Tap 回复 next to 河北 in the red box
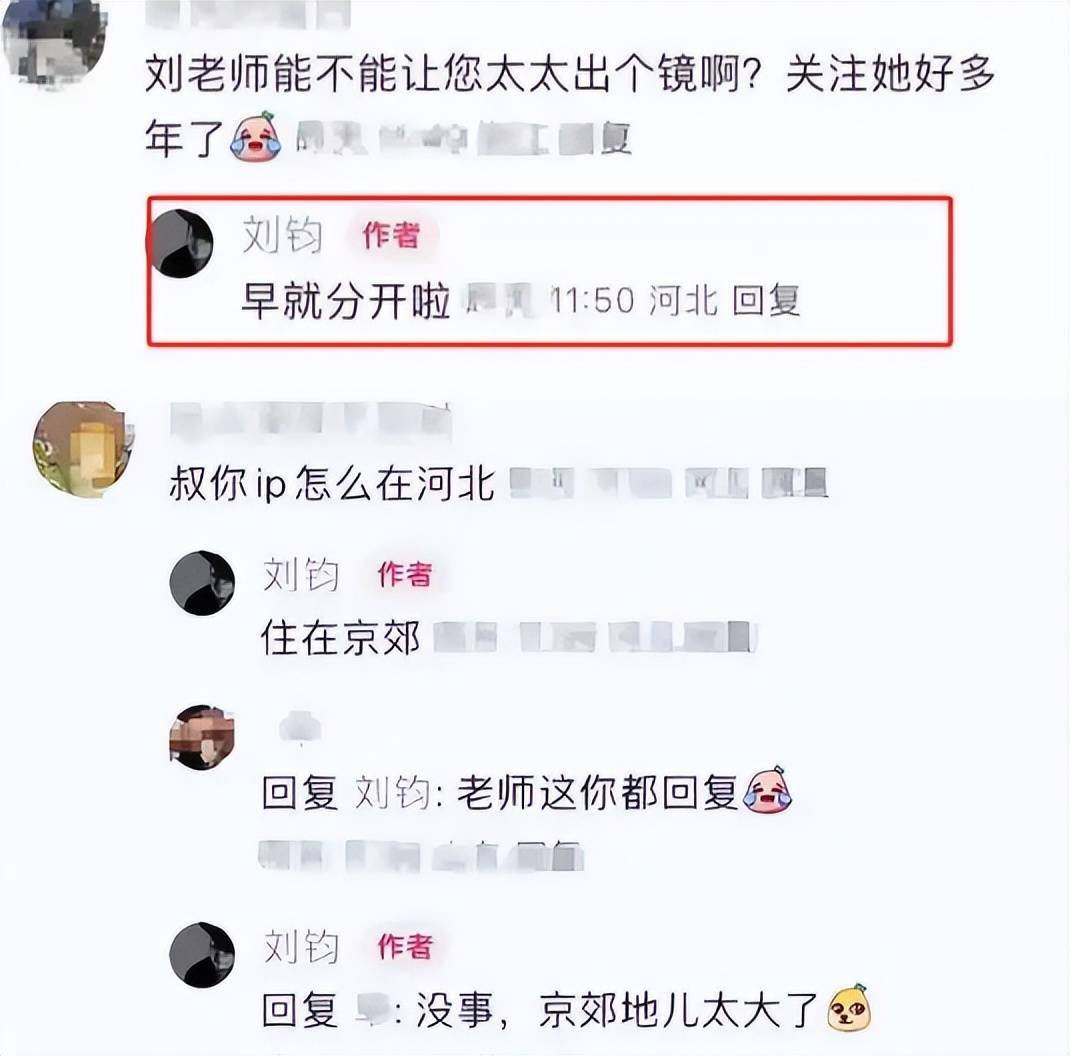The height and width of the screenshot is (1056, 1070). [x=766, y=300]
